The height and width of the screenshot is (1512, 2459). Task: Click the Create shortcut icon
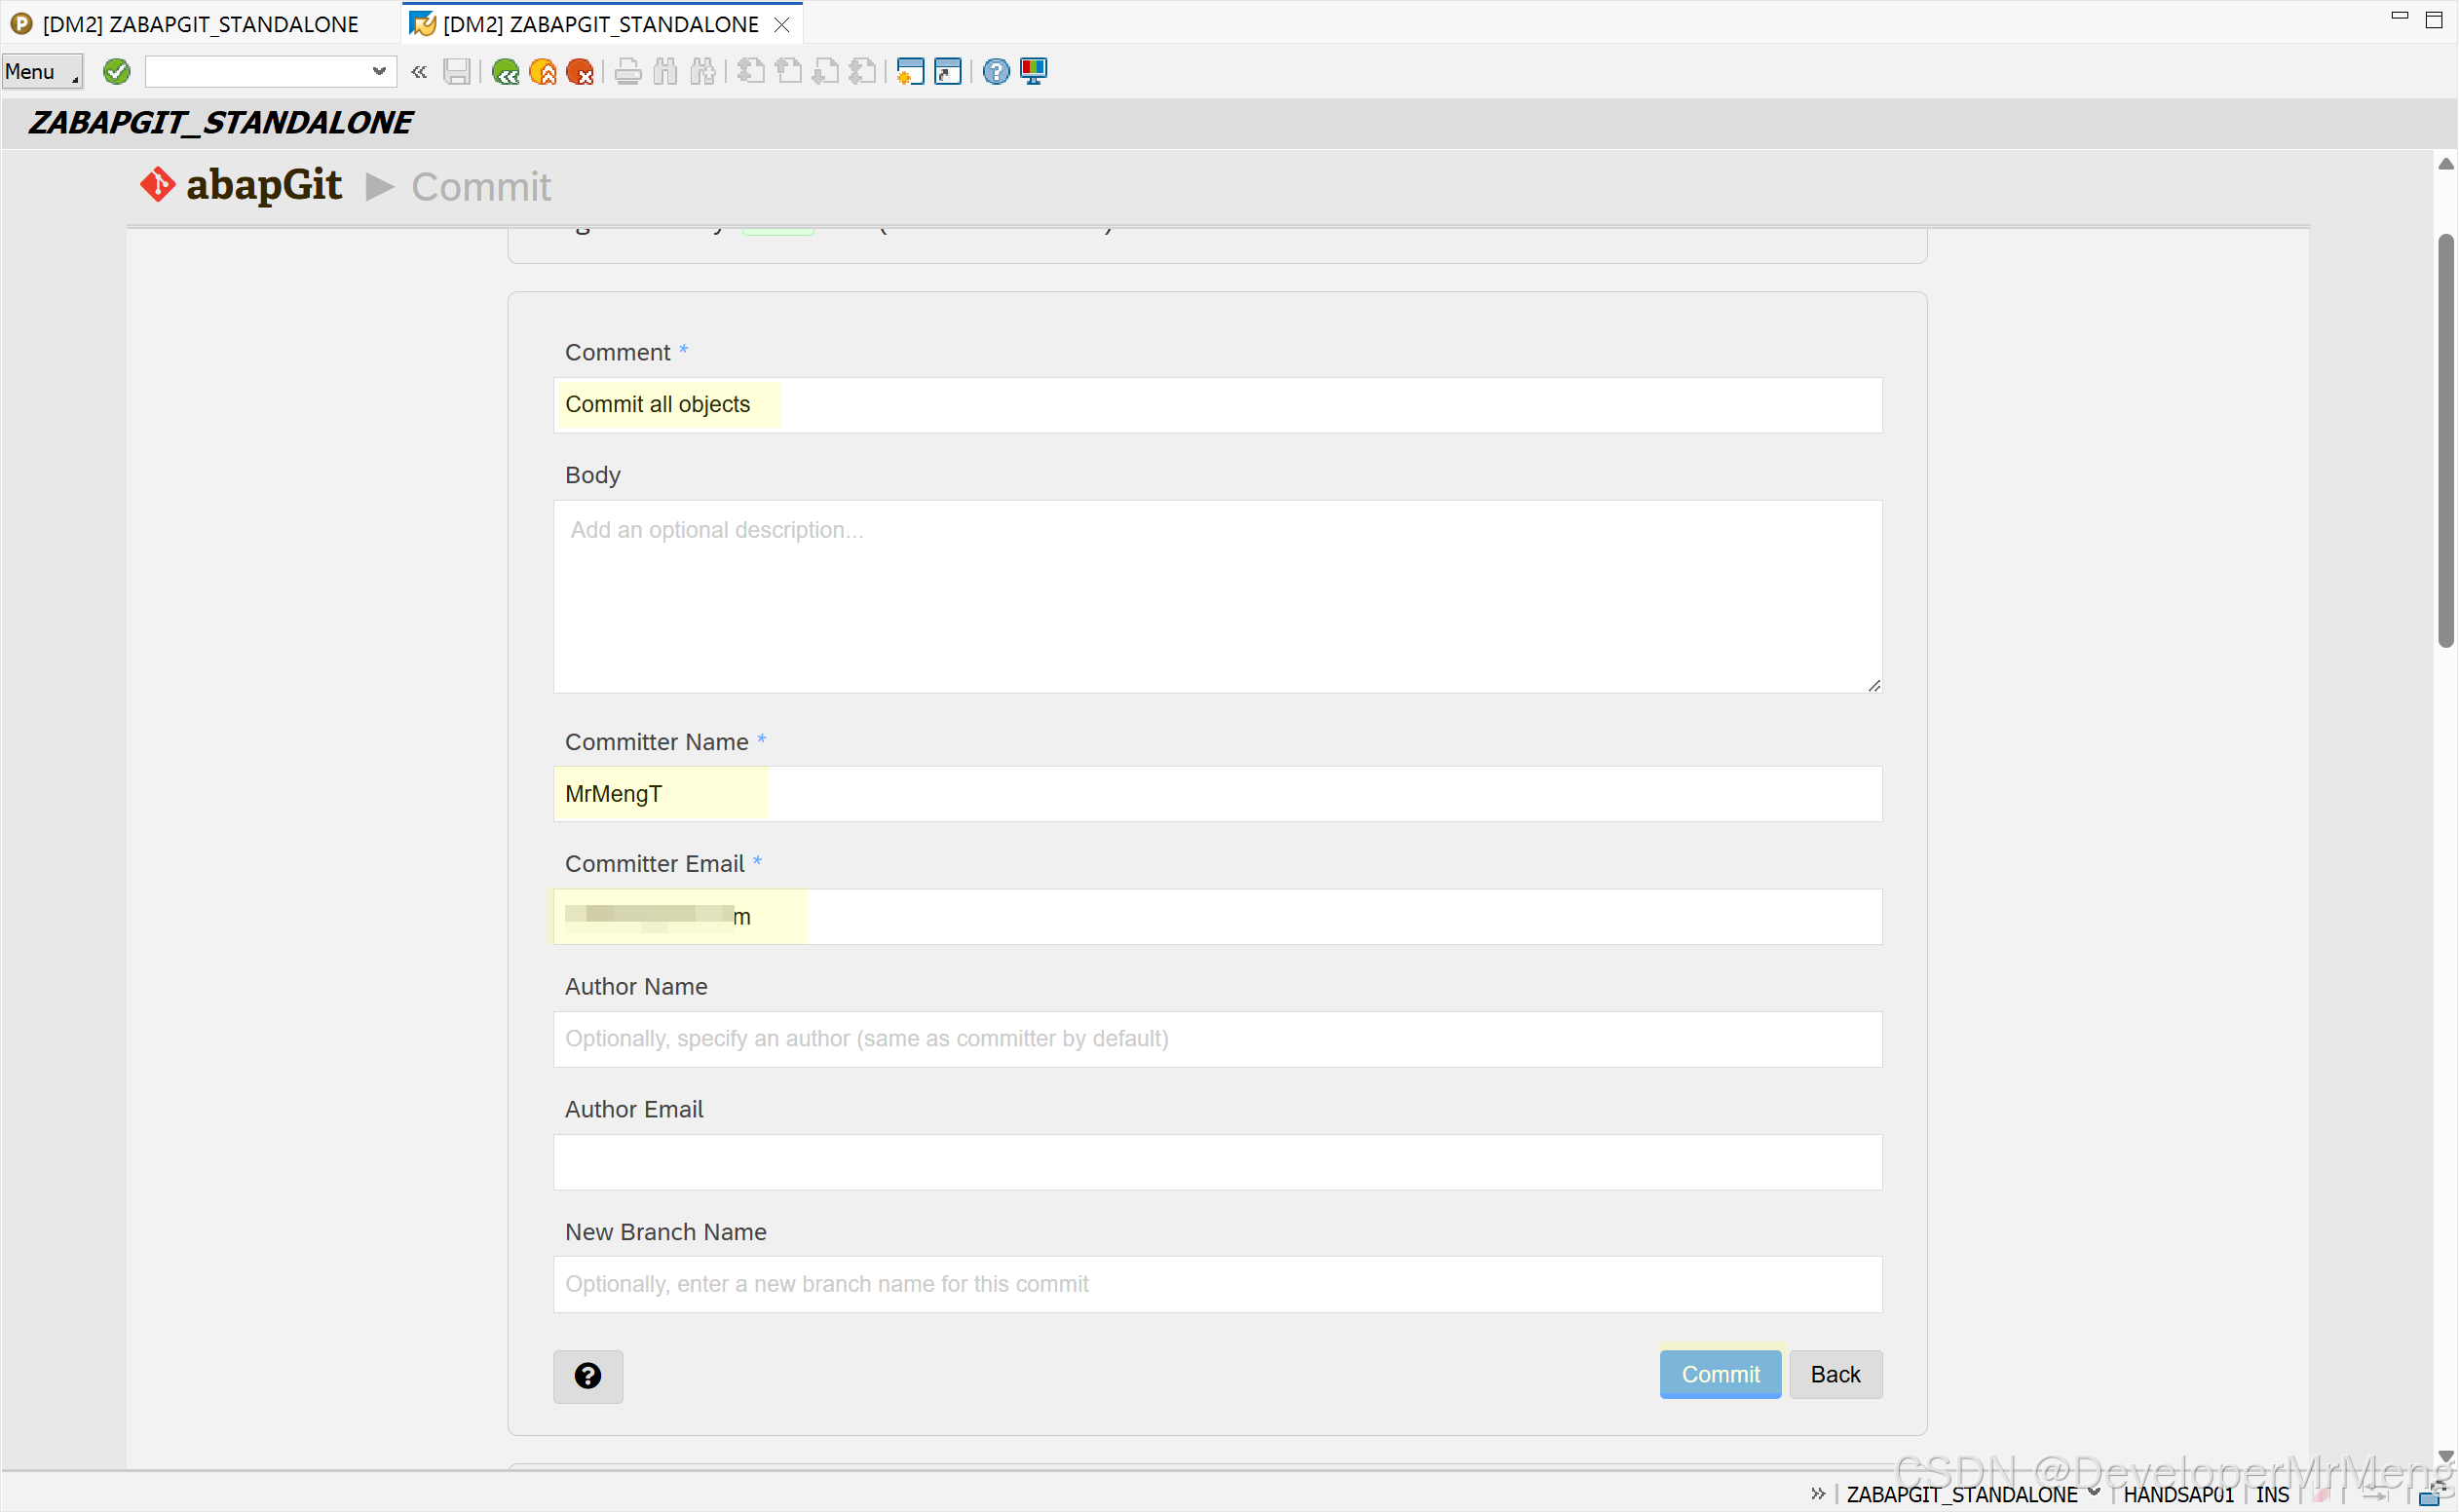[x=947, y=71]
